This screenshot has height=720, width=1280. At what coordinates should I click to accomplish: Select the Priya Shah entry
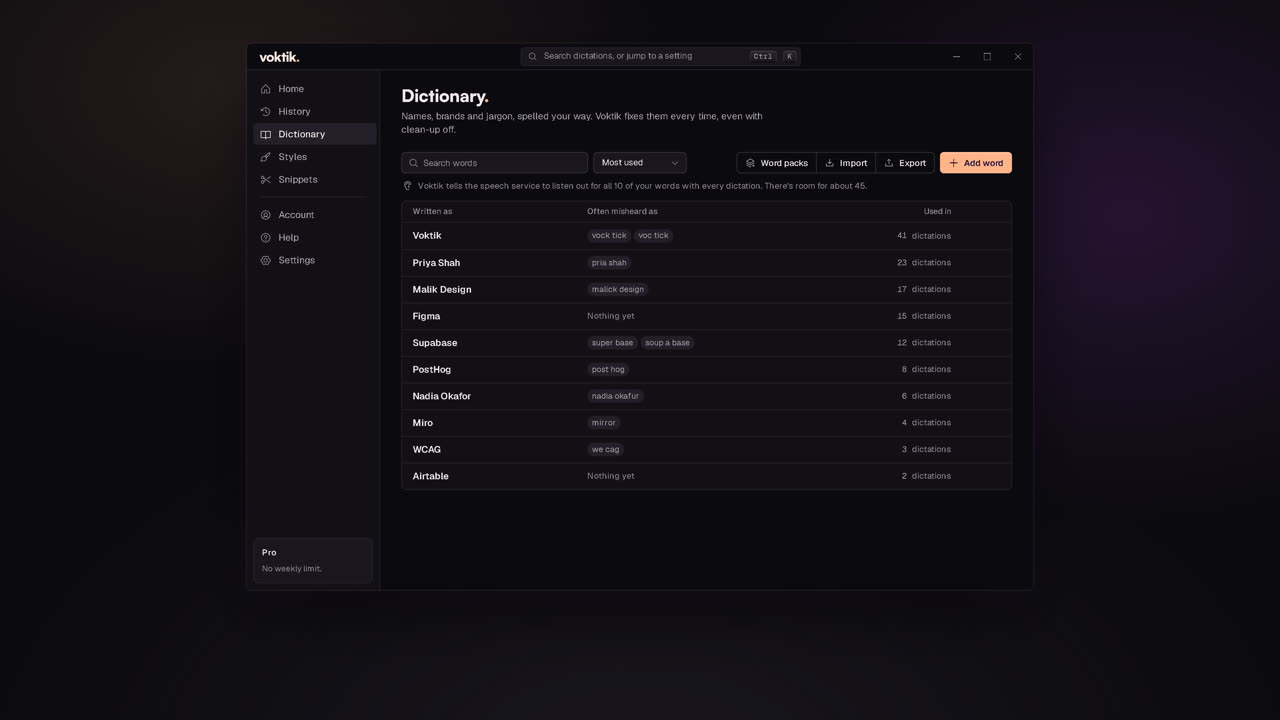[706, 263]
